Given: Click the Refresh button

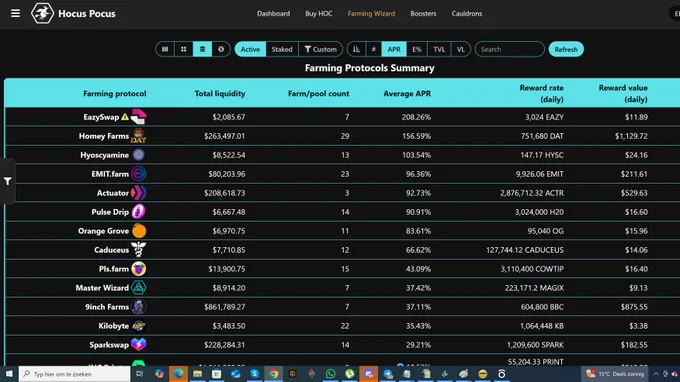Looking at the screenshot, I should 566,49.
